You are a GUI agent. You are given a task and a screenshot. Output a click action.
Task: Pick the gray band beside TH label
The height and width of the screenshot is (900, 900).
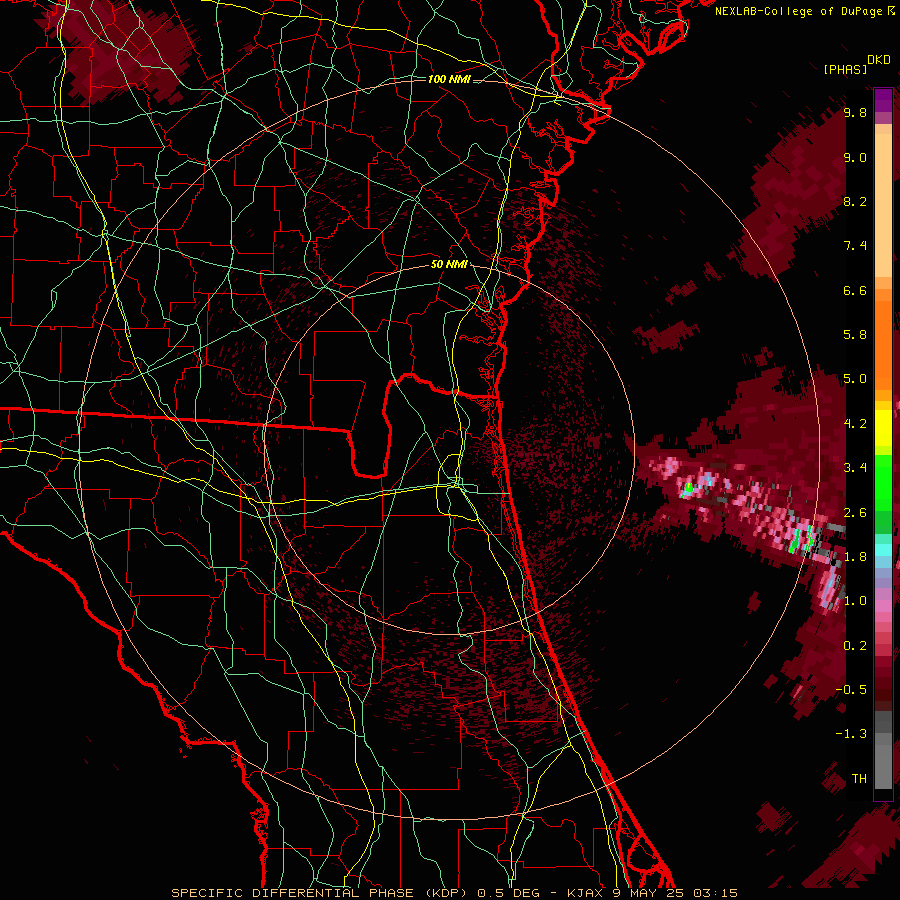coord(883,766)
